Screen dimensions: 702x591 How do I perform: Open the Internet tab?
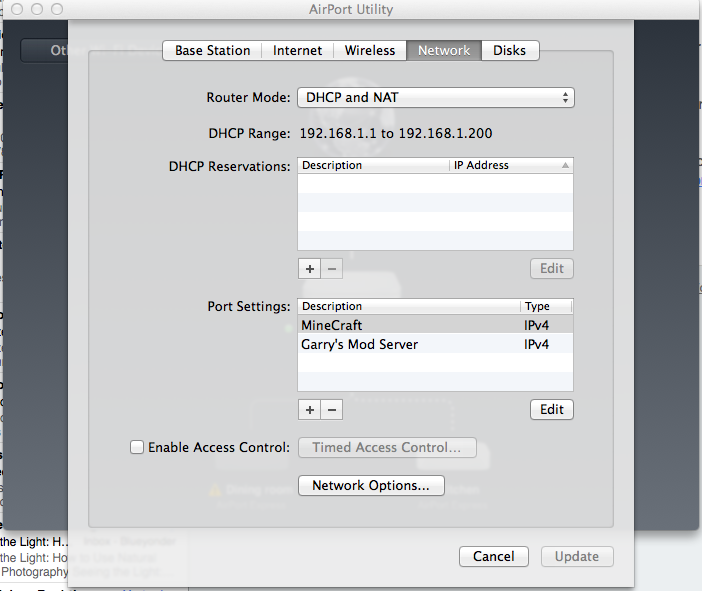(297, 51)
